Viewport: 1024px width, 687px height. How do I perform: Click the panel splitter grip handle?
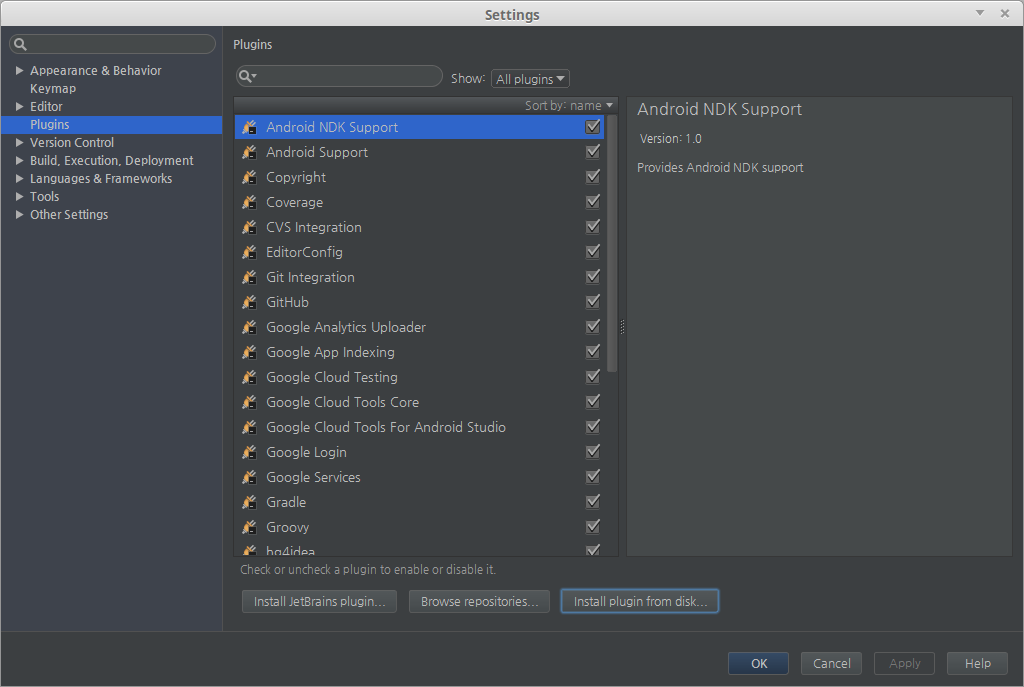coord(622,327)
